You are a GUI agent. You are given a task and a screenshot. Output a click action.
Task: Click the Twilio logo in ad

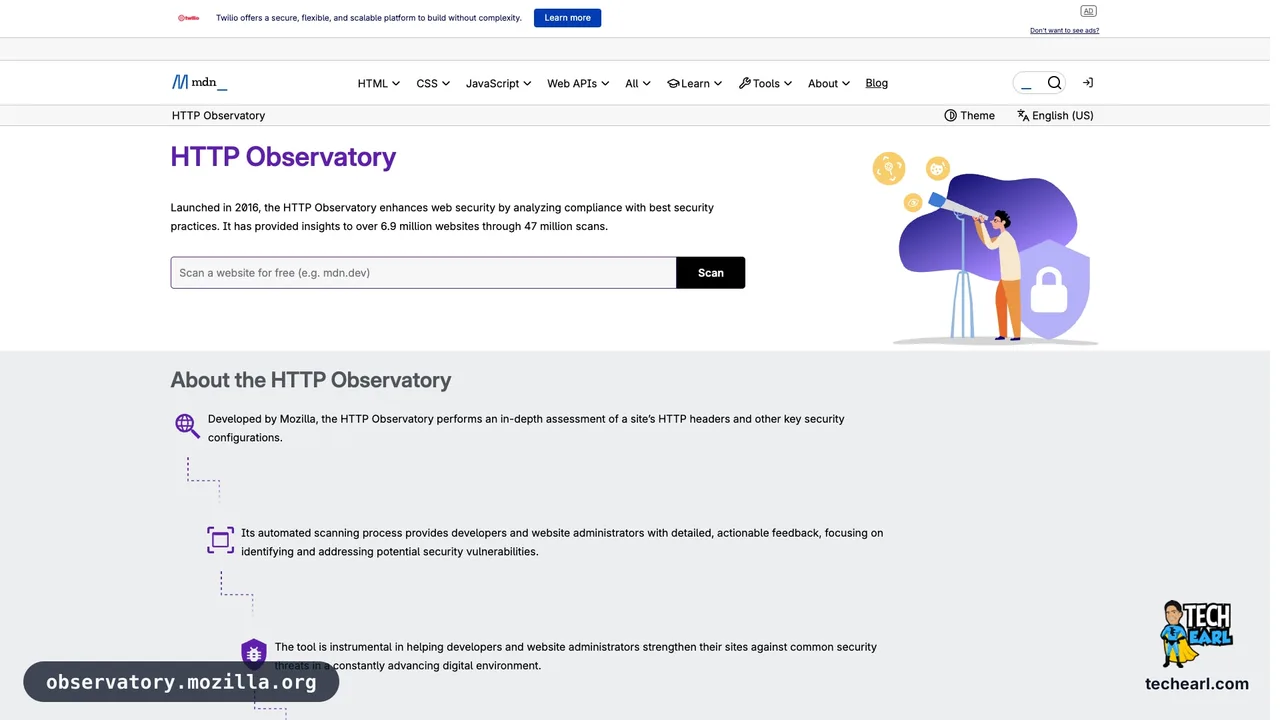point(189,18)
